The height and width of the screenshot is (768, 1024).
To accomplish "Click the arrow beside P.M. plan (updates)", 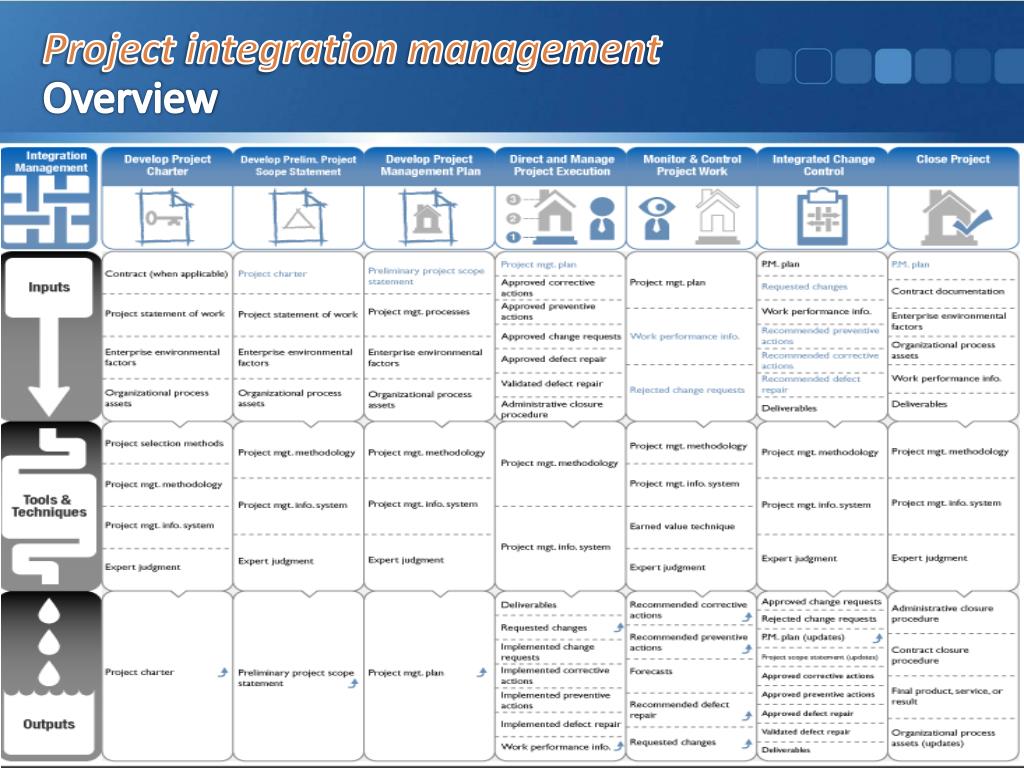I will pos(878,637).
